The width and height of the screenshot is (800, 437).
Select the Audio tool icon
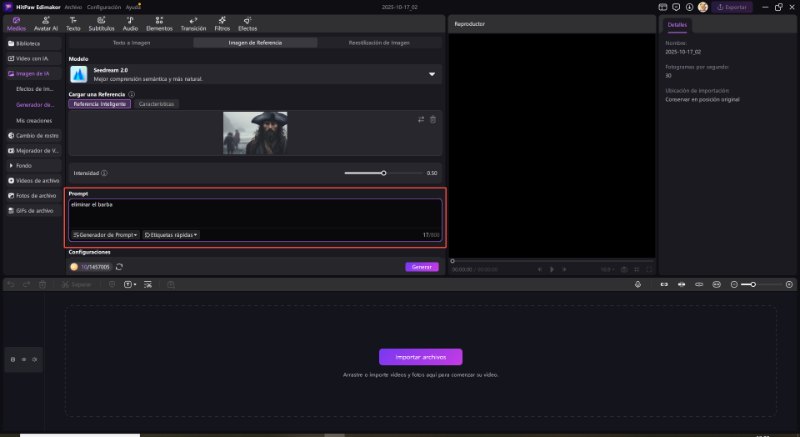130,24
